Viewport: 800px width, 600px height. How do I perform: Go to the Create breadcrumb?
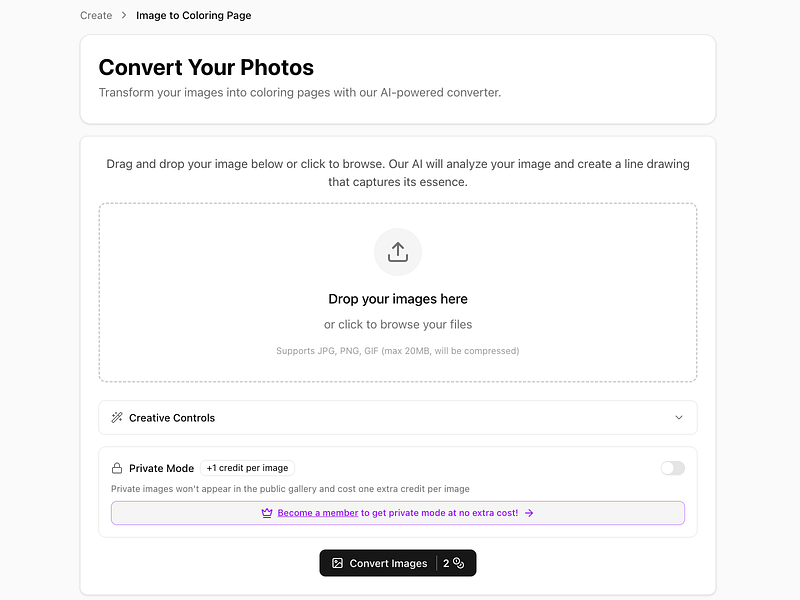96,16
